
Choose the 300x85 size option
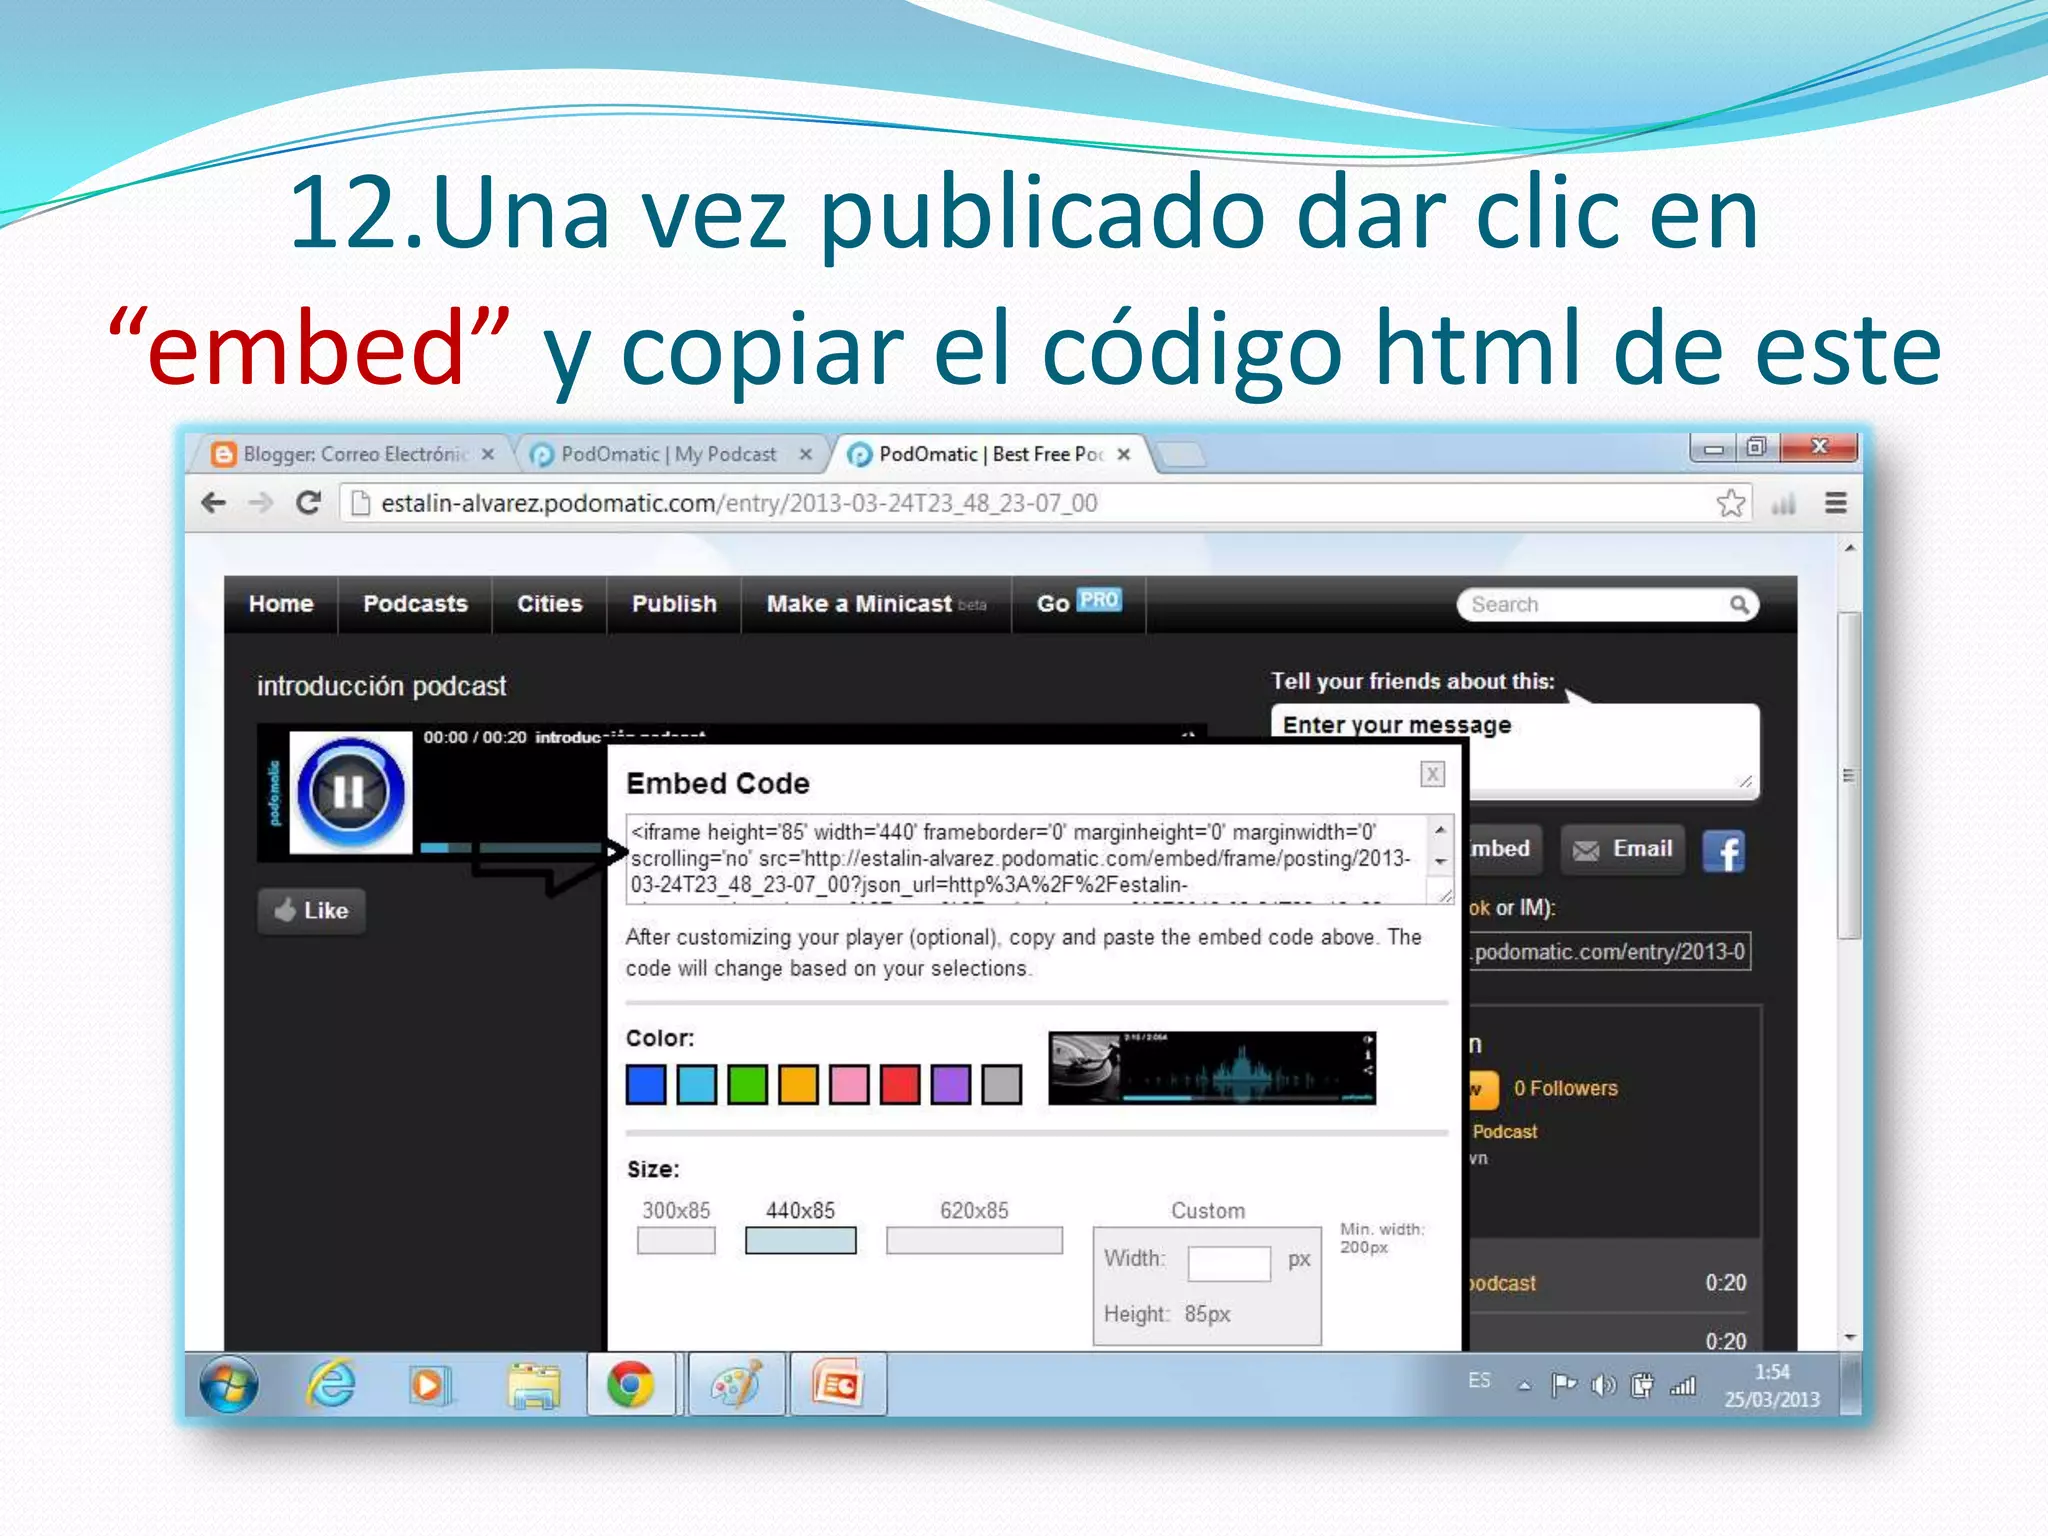point(676,1241)
